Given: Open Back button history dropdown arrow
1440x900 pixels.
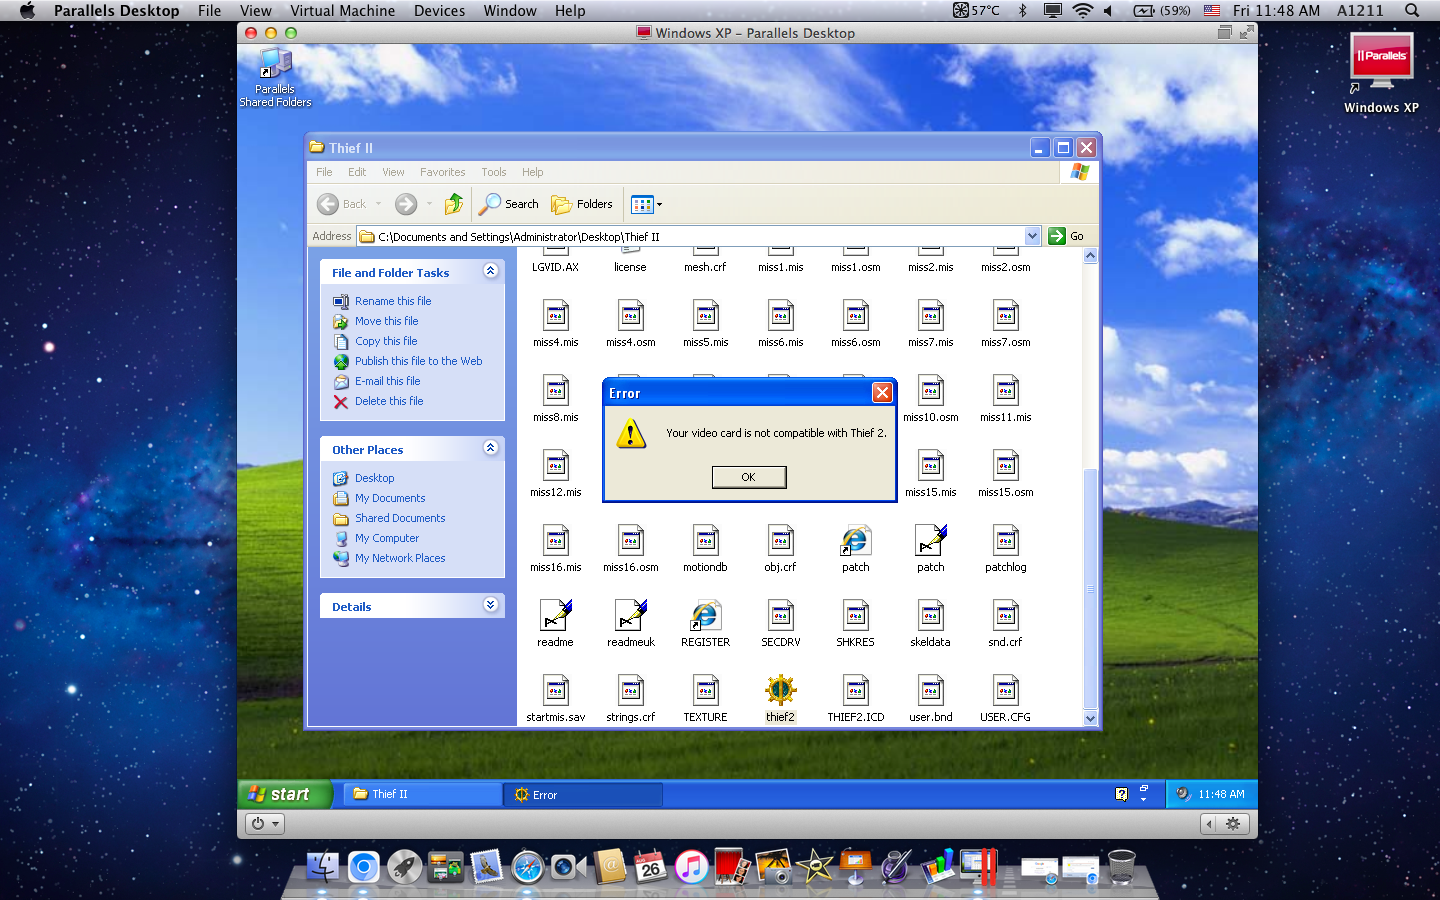Looking at the screenshot, I should pos(379,204).
